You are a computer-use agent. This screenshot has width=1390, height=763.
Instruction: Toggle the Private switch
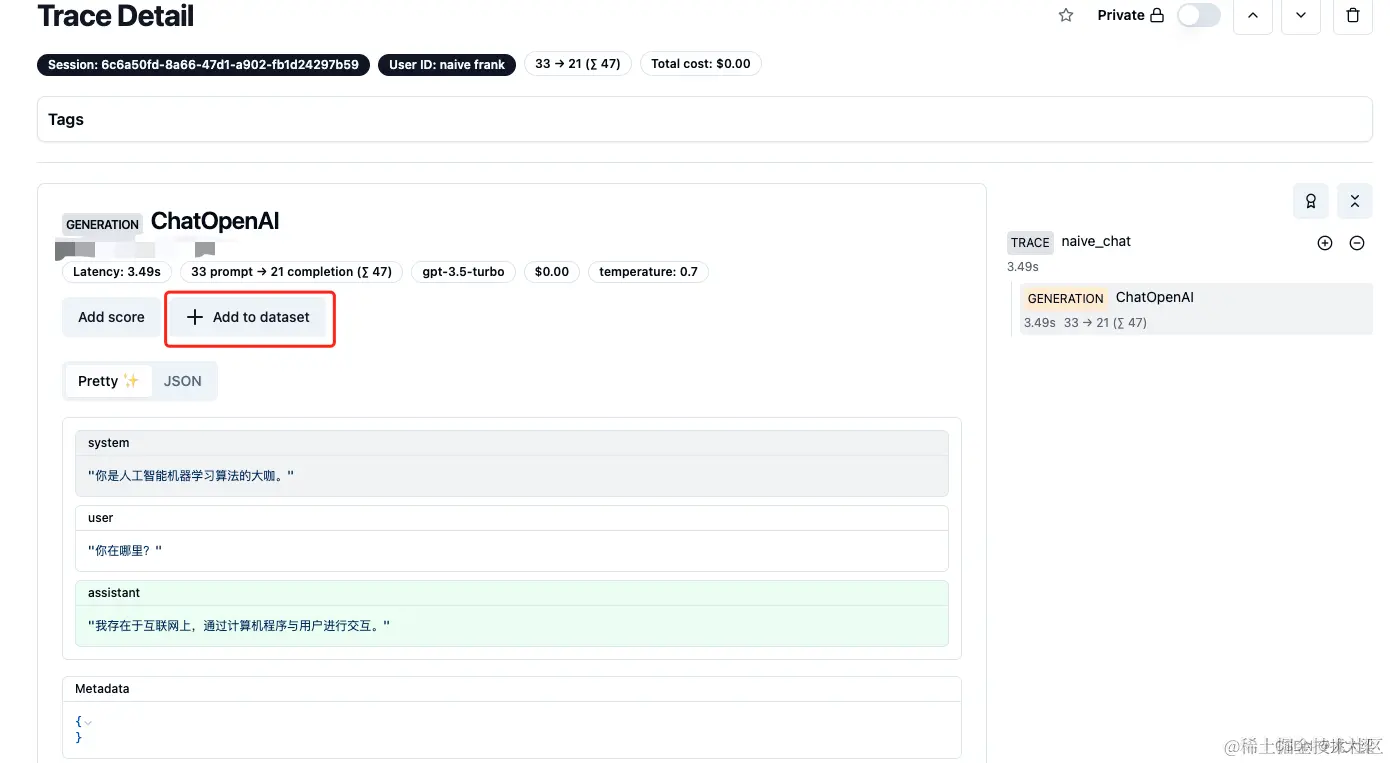[1198, 15]
